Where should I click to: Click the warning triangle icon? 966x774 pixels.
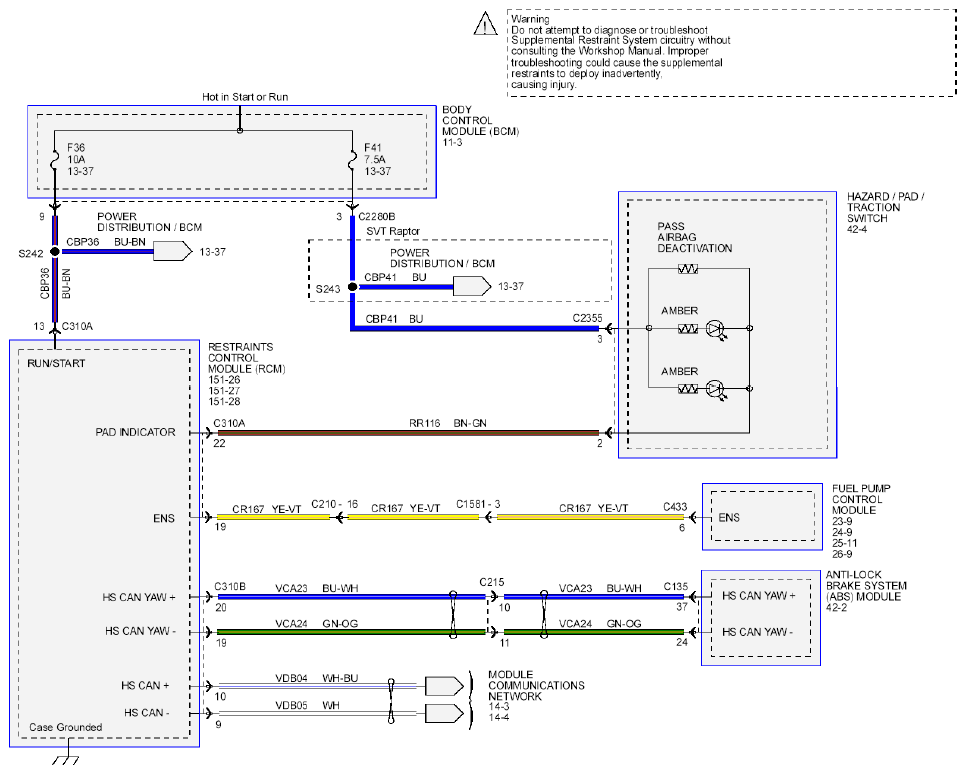[485, 24]
